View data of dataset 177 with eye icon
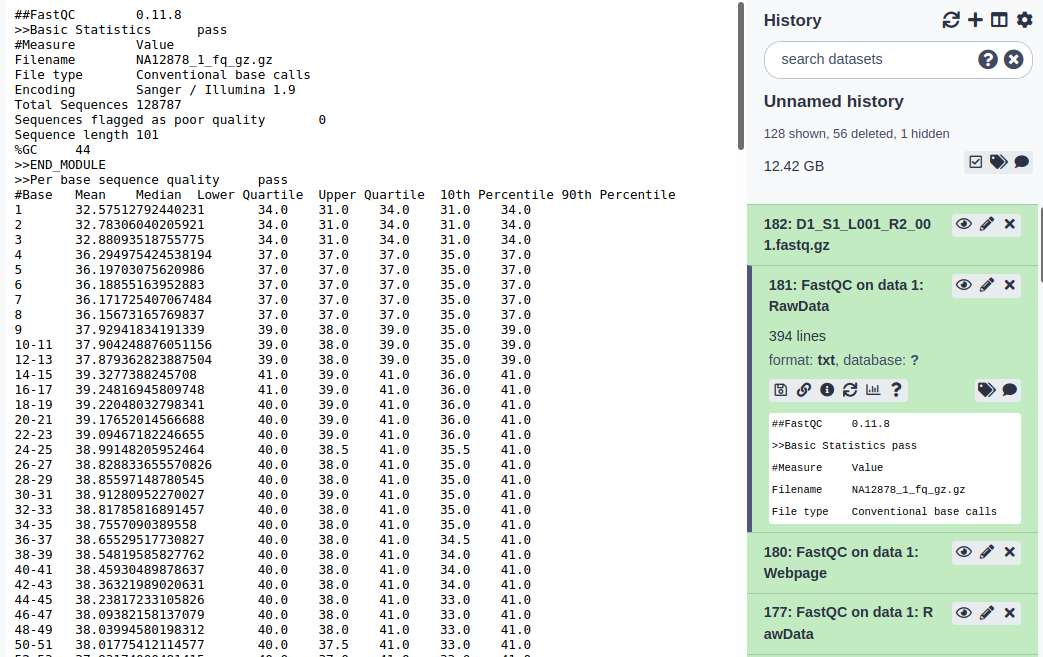1043x657 pixels. click(x=963, y=613)
